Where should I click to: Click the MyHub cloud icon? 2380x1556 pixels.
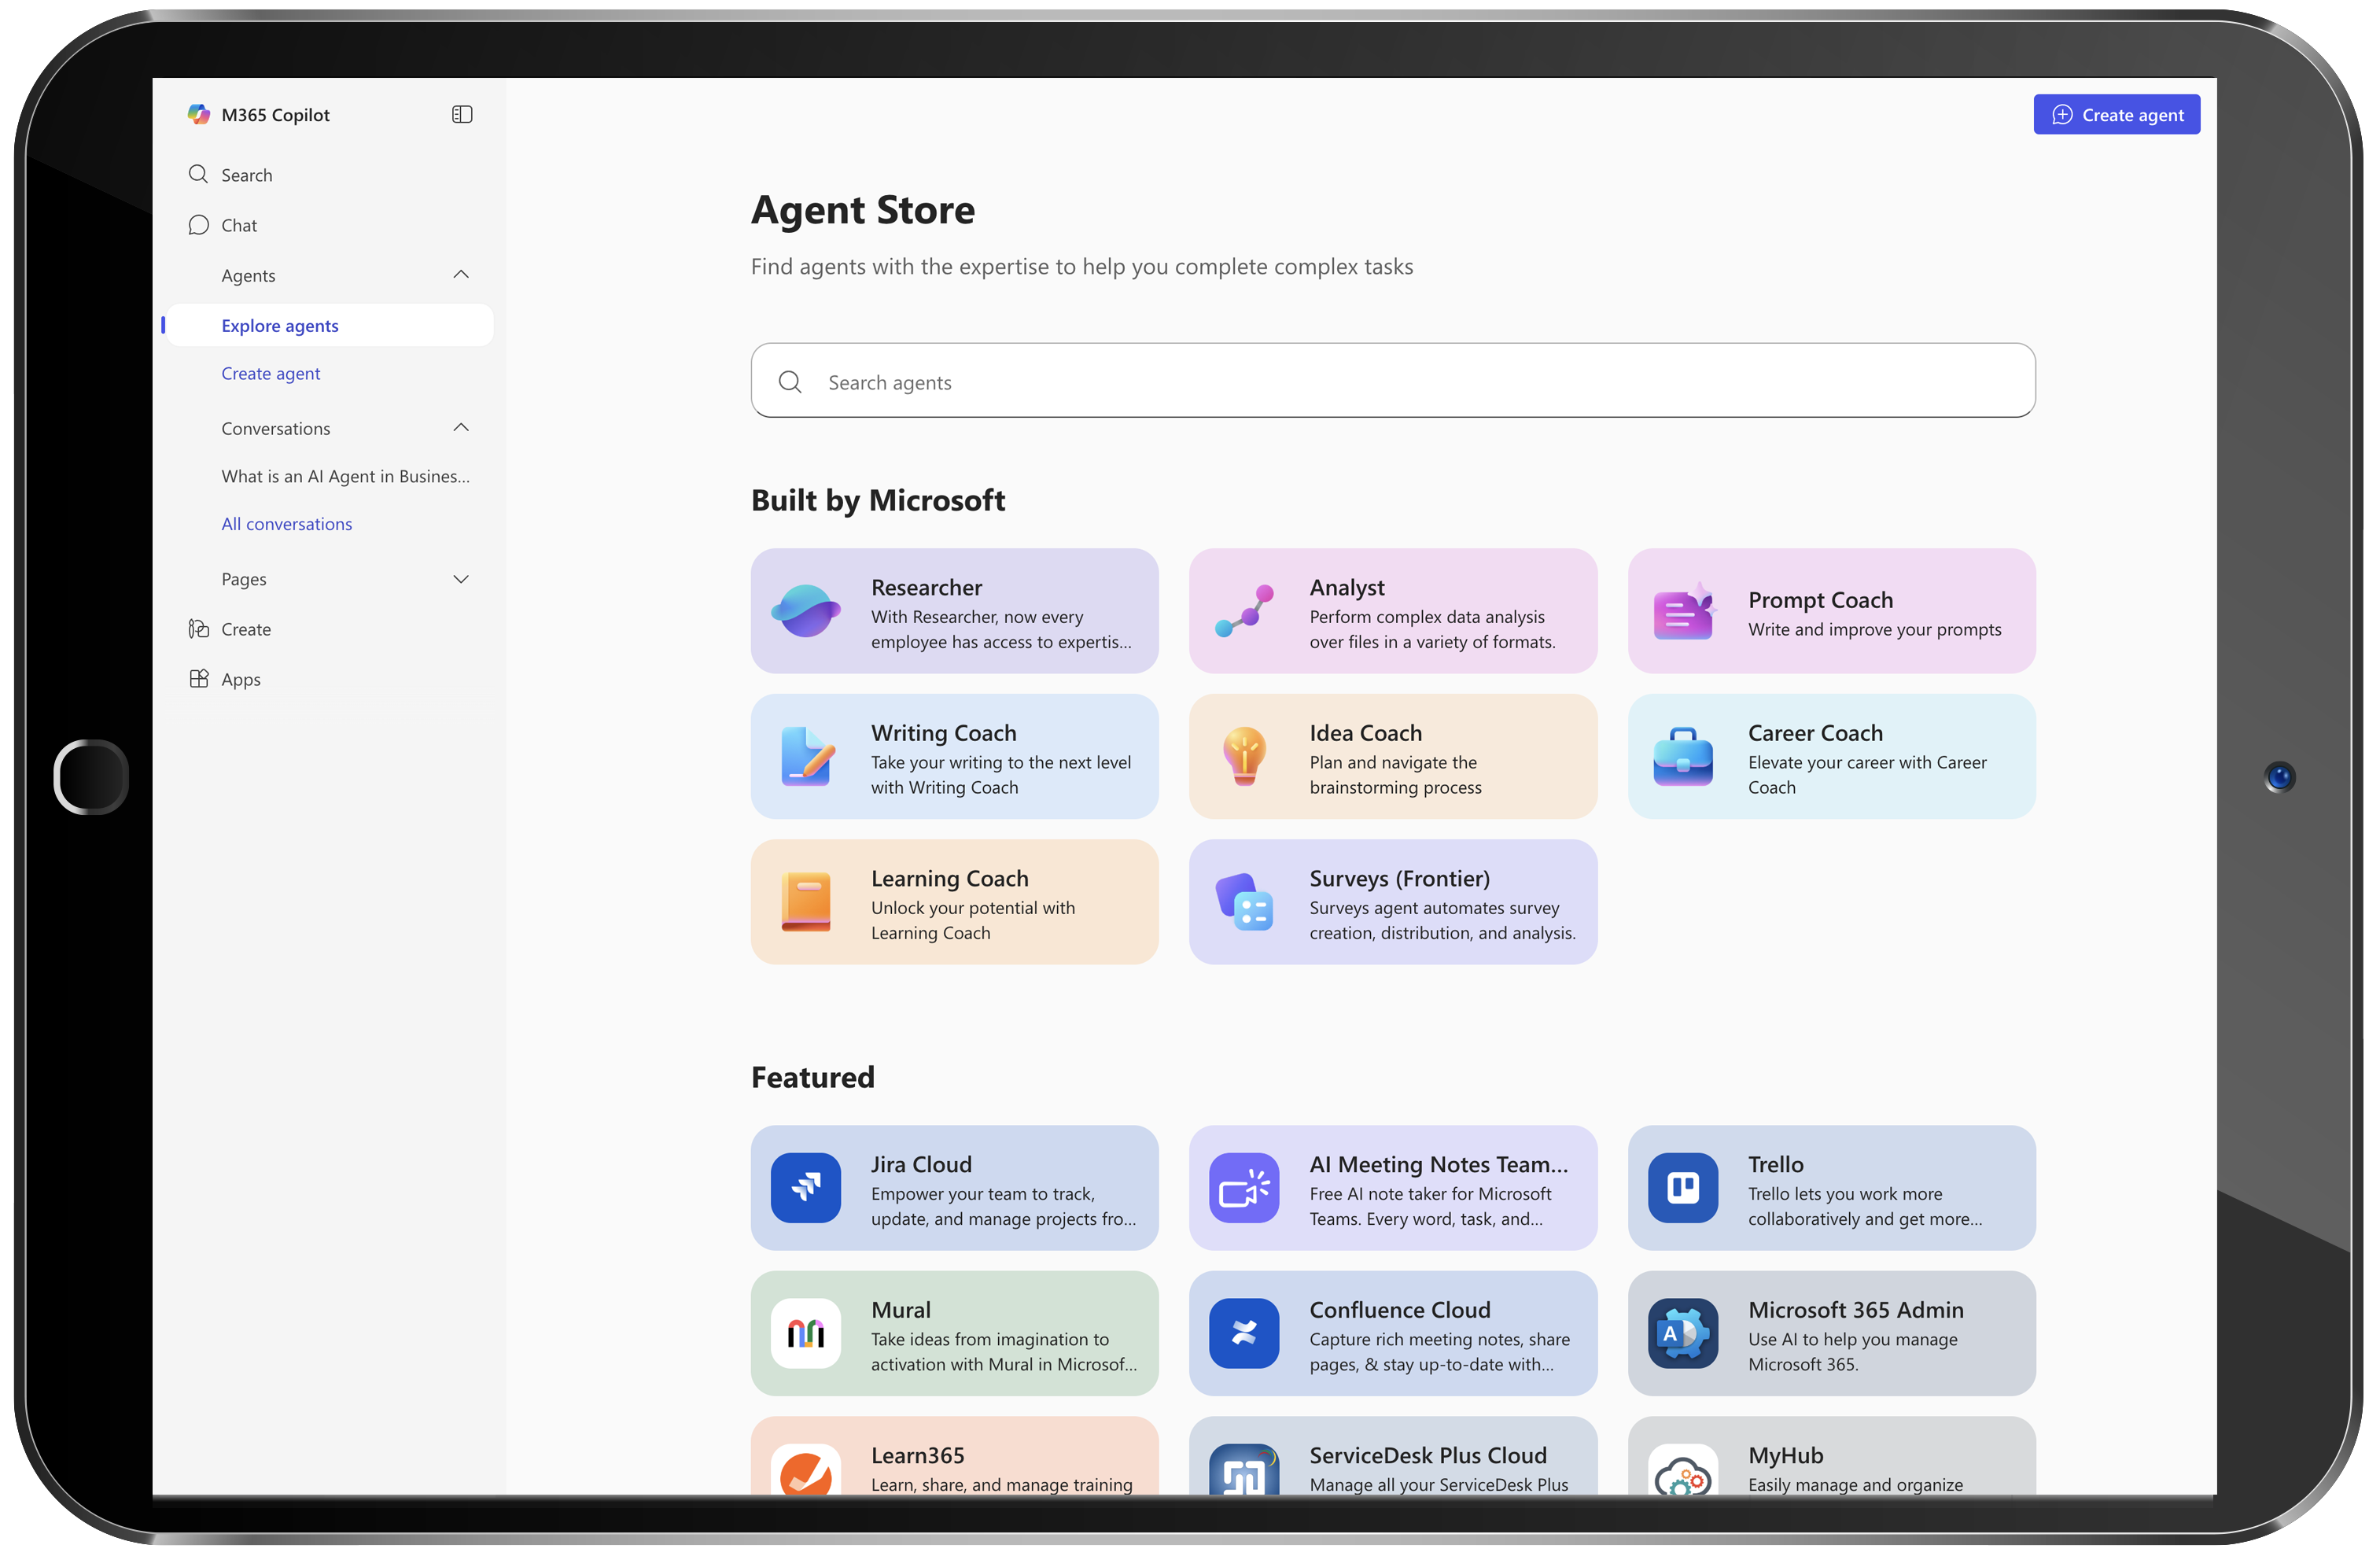[x=1683, y=1470]
